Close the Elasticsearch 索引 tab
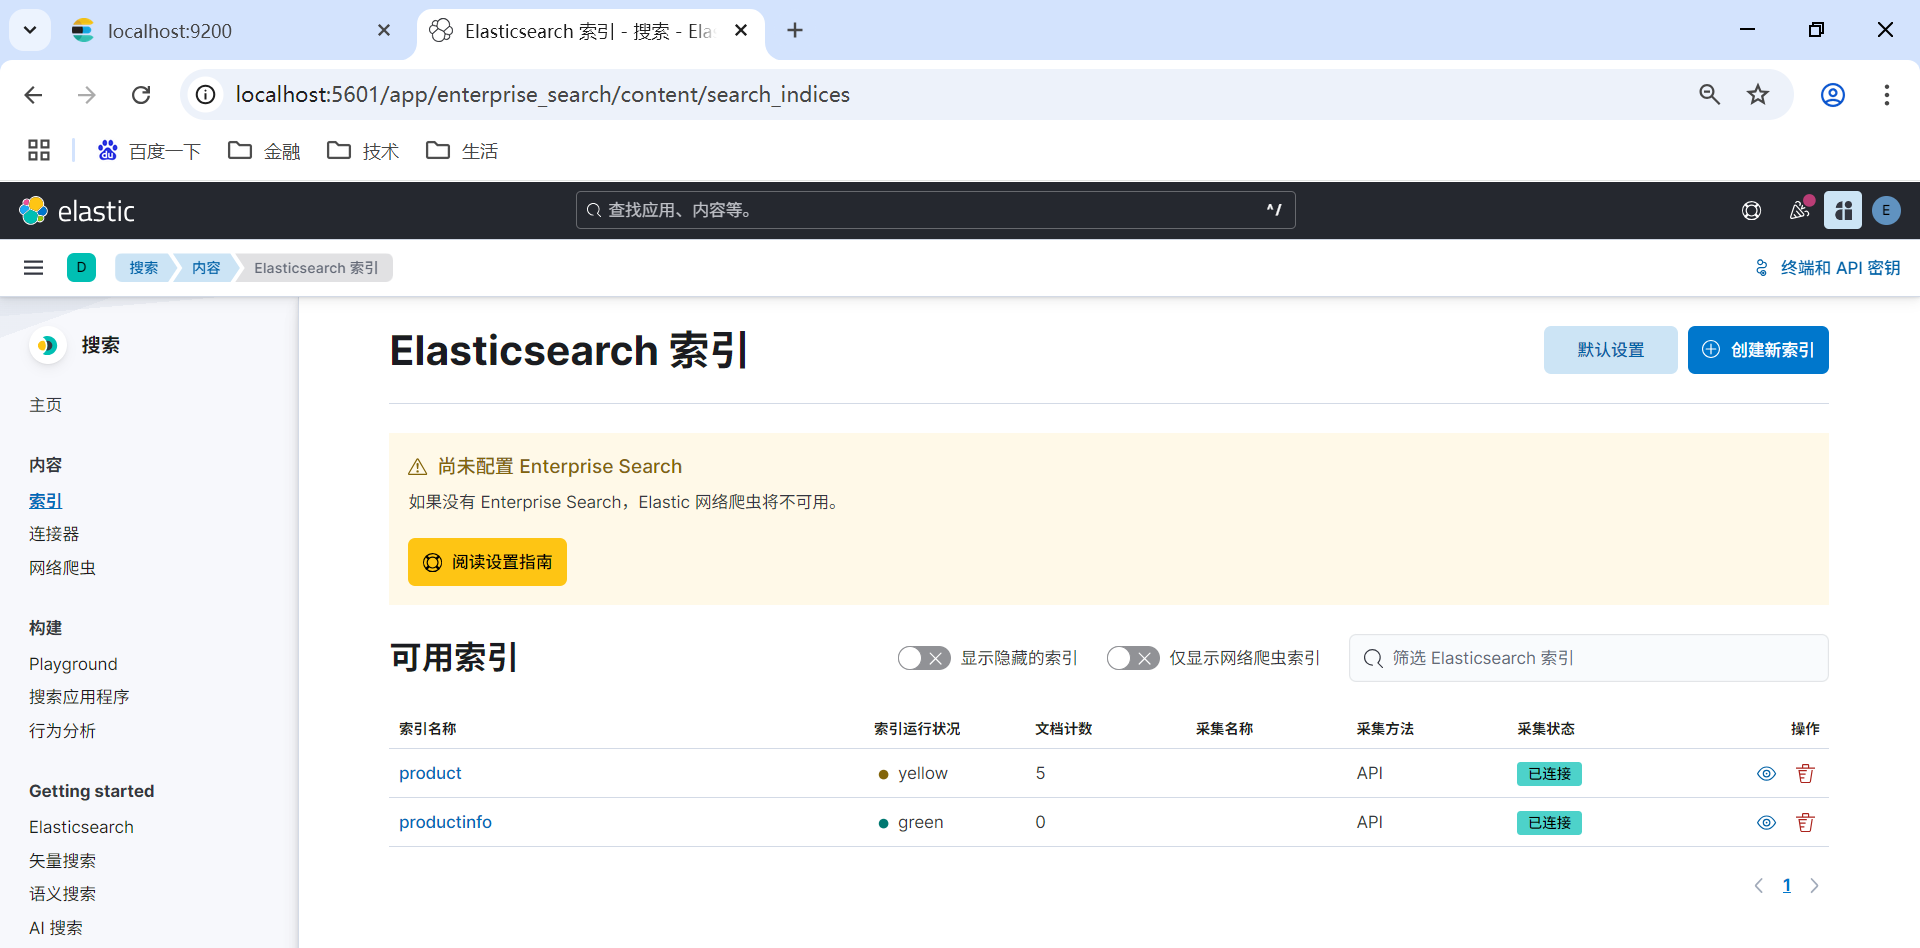This screenshot has height=948, width=1920. pos(741,31)
